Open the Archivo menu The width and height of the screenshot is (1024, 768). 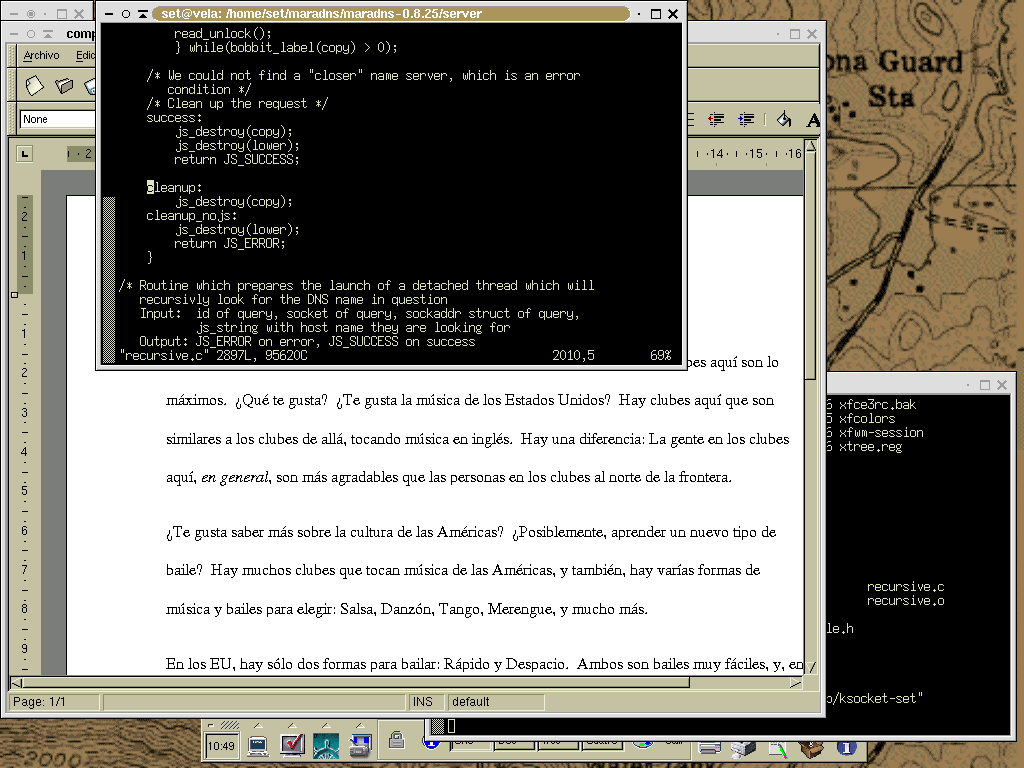[41, 56]
